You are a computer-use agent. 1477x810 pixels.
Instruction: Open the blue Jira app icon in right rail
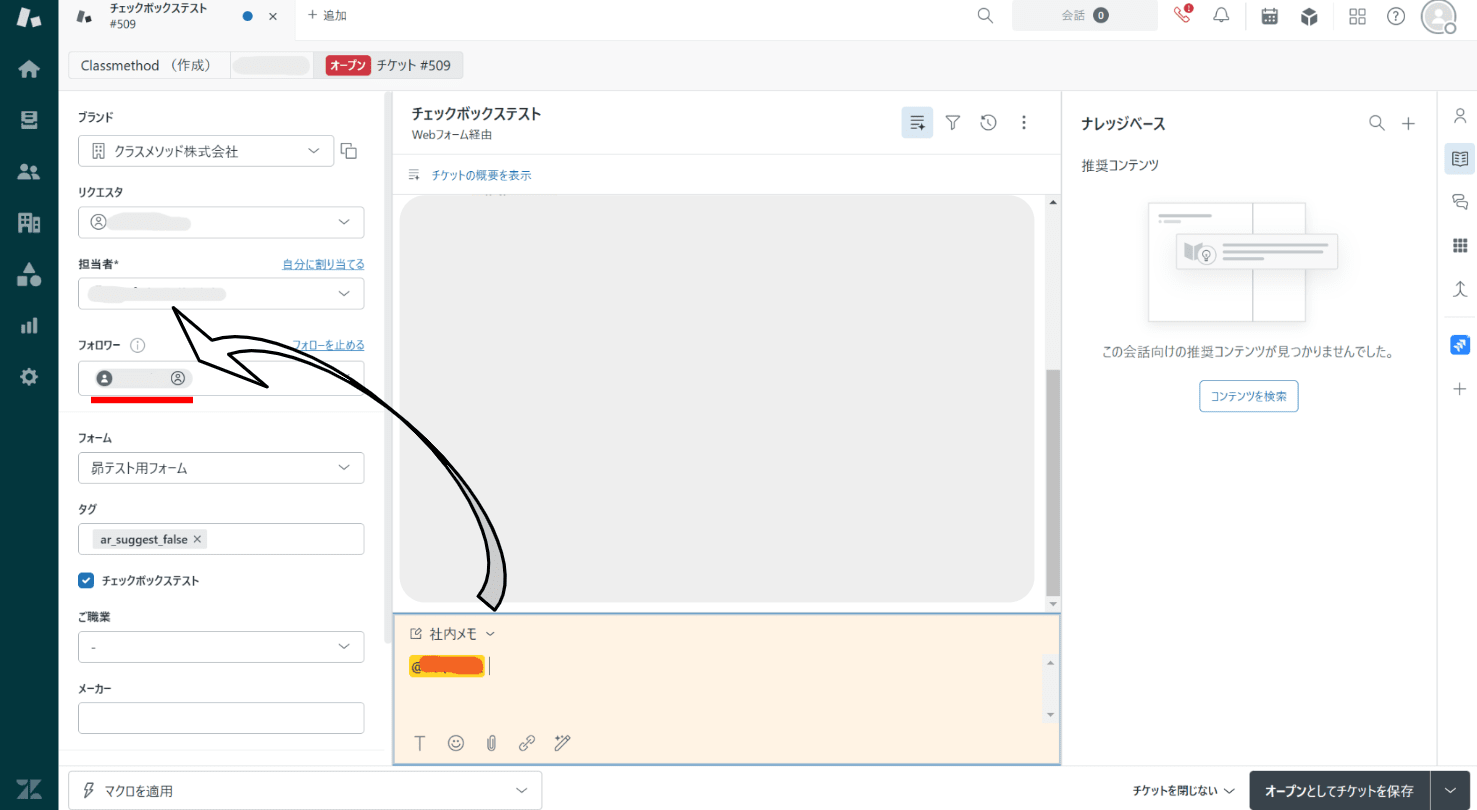1459,345
